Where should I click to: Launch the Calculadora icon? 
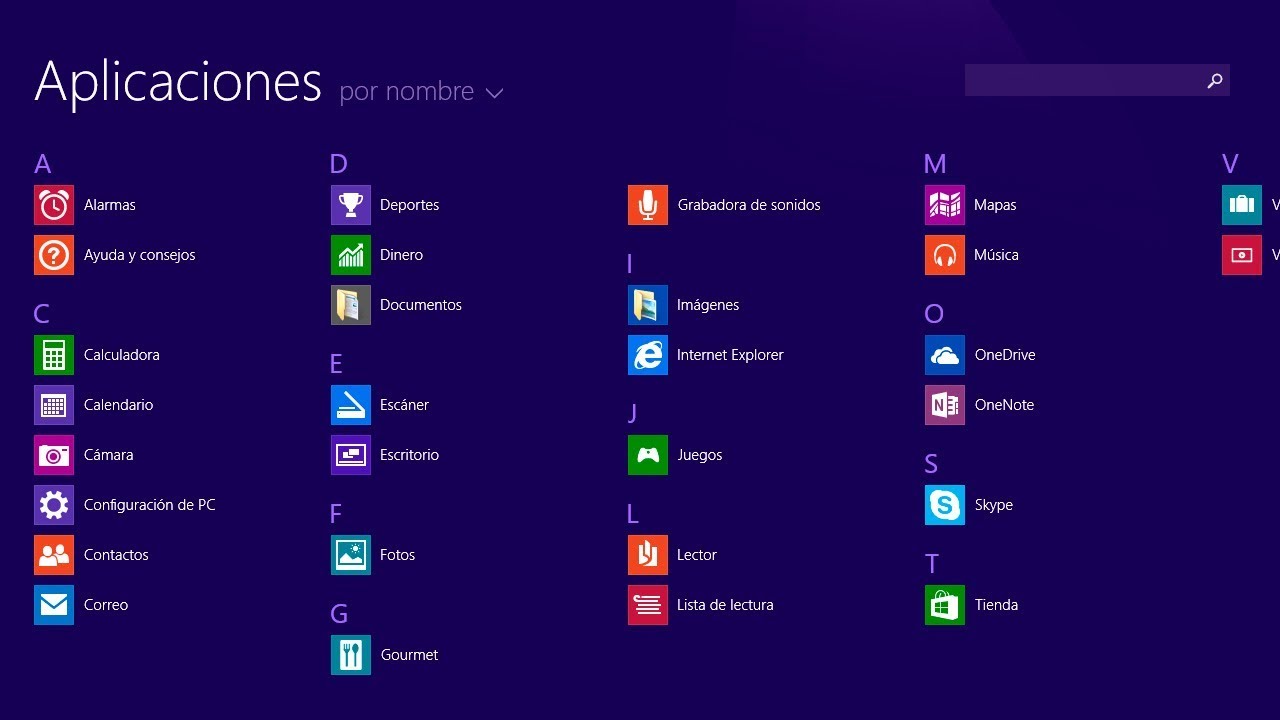(54, 355)
